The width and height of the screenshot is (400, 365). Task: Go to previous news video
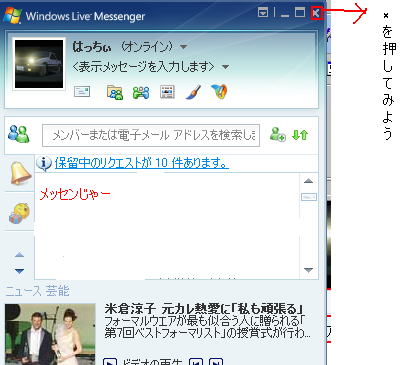[x=196, y=362]
